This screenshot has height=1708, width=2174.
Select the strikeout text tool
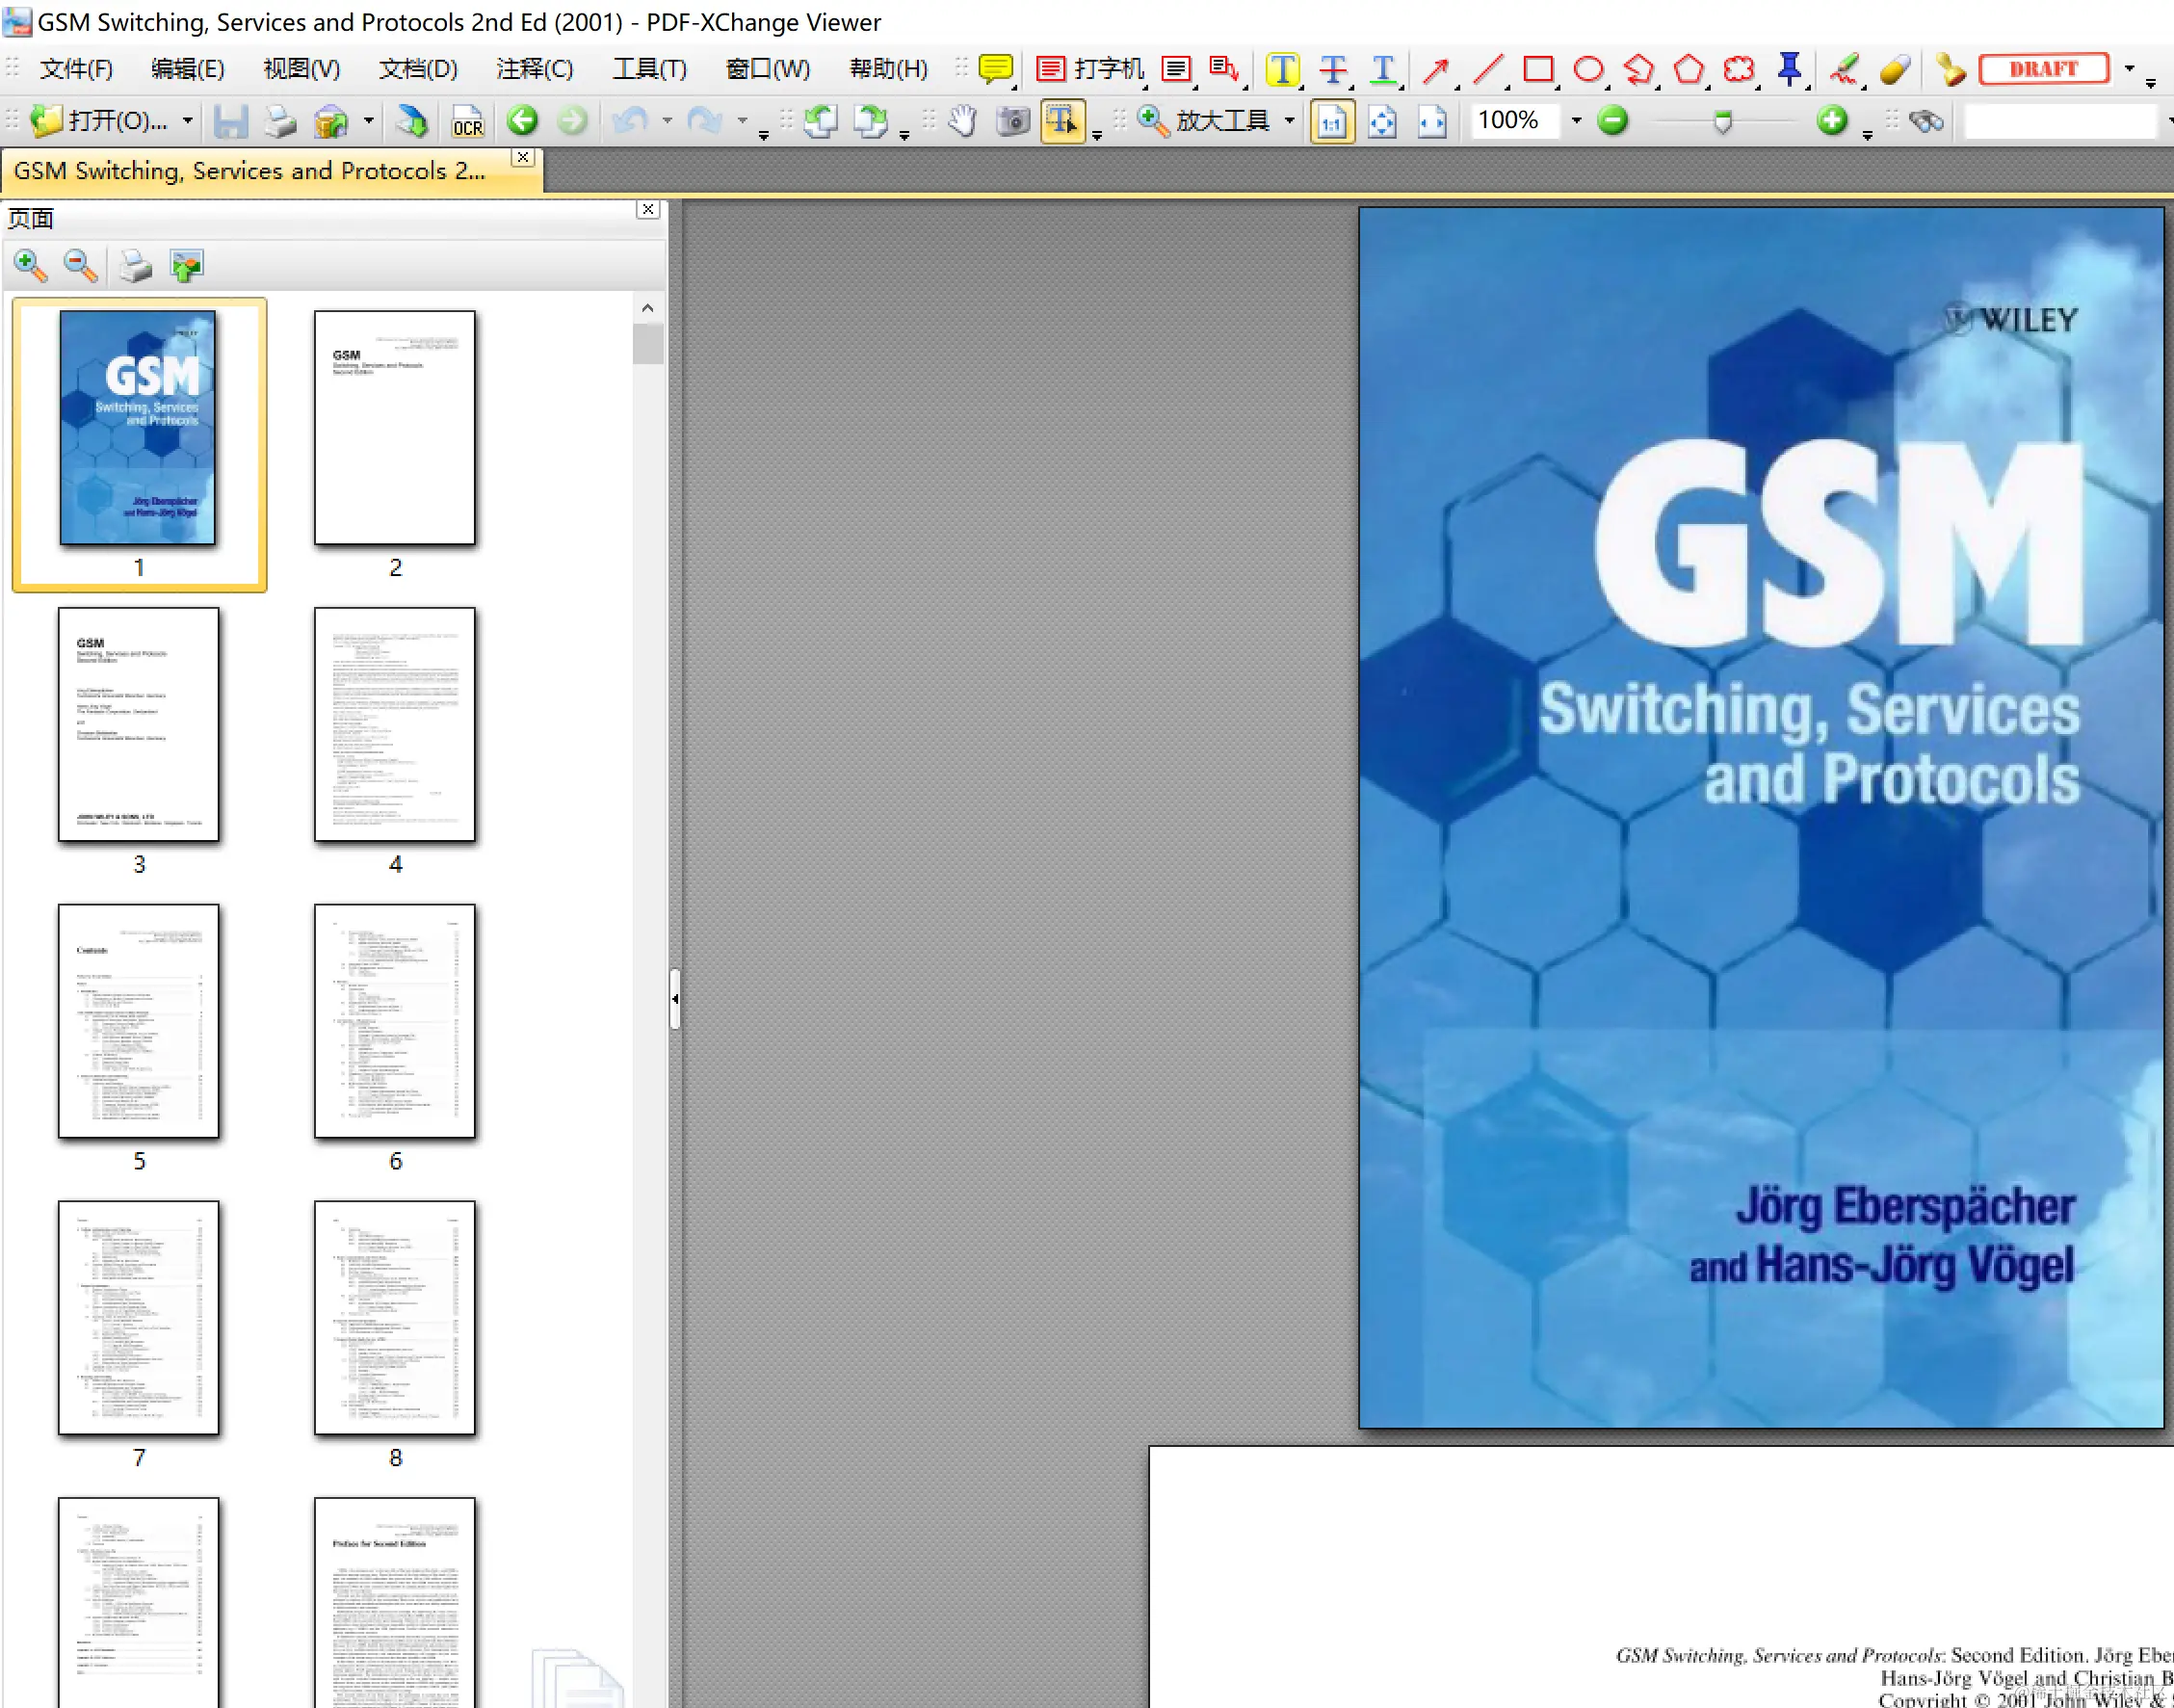[1332, 68]
